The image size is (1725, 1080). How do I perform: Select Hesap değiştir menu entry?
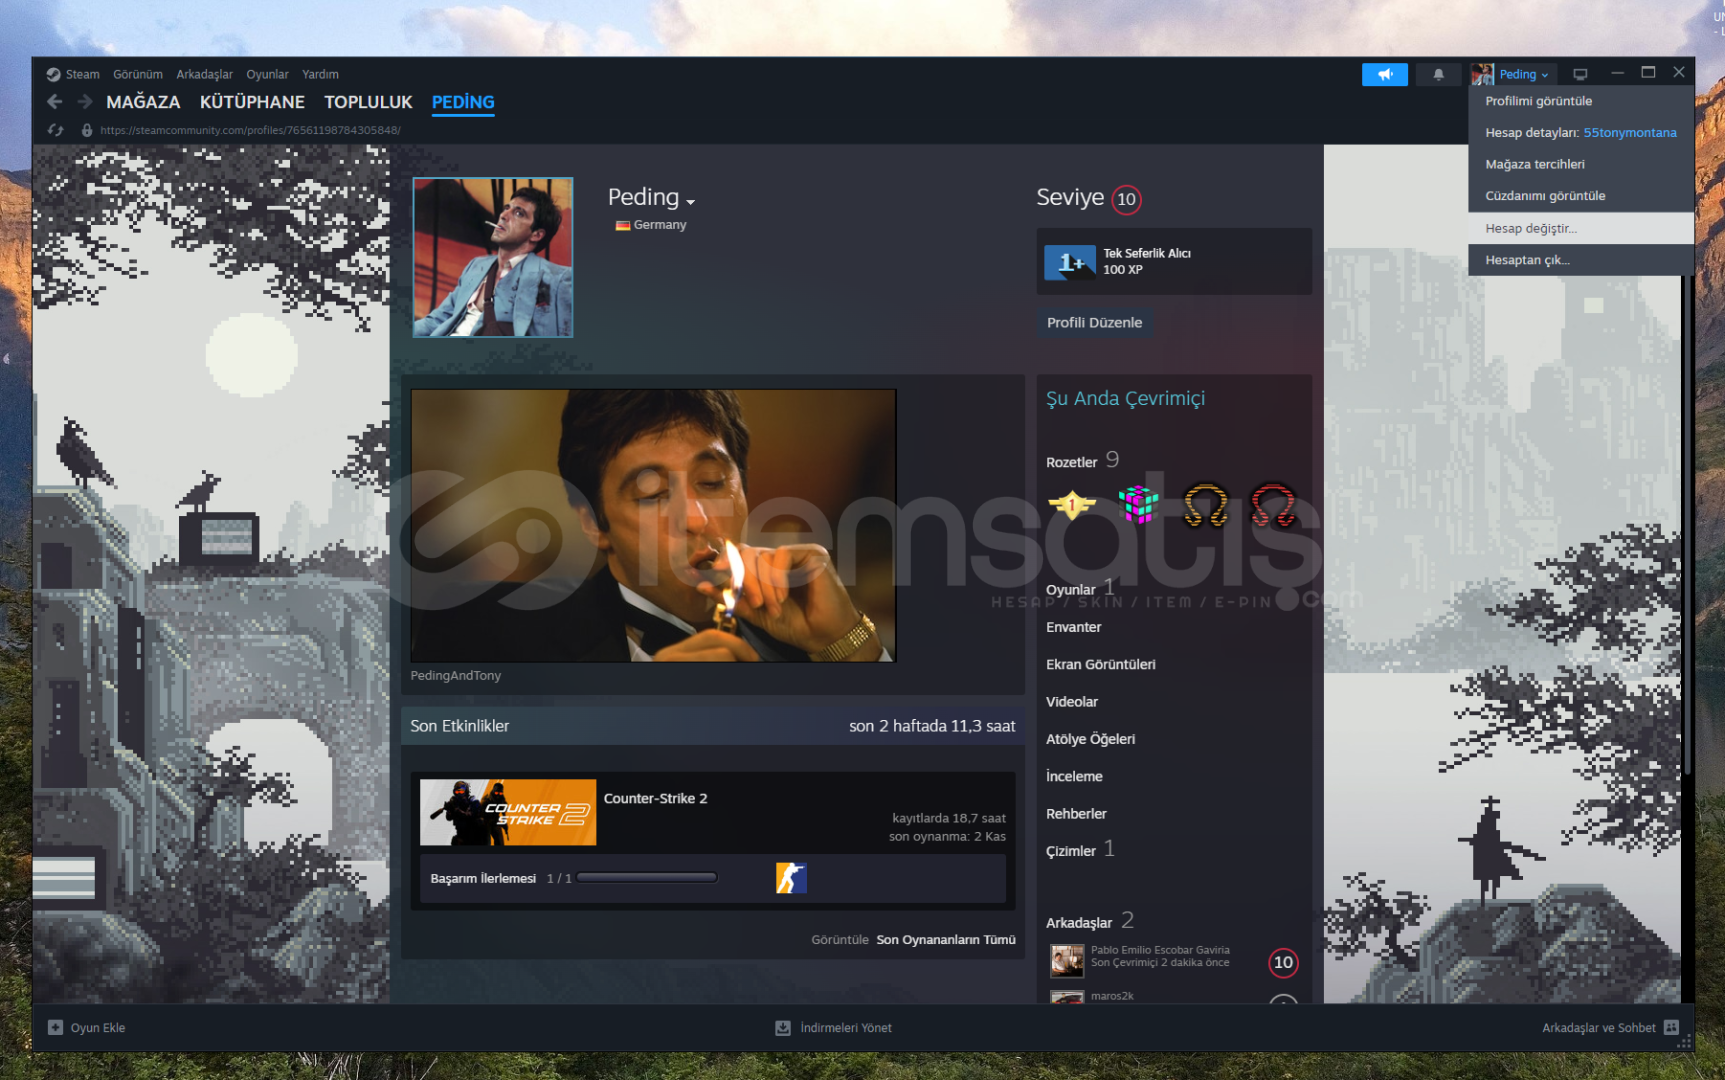1530,229
